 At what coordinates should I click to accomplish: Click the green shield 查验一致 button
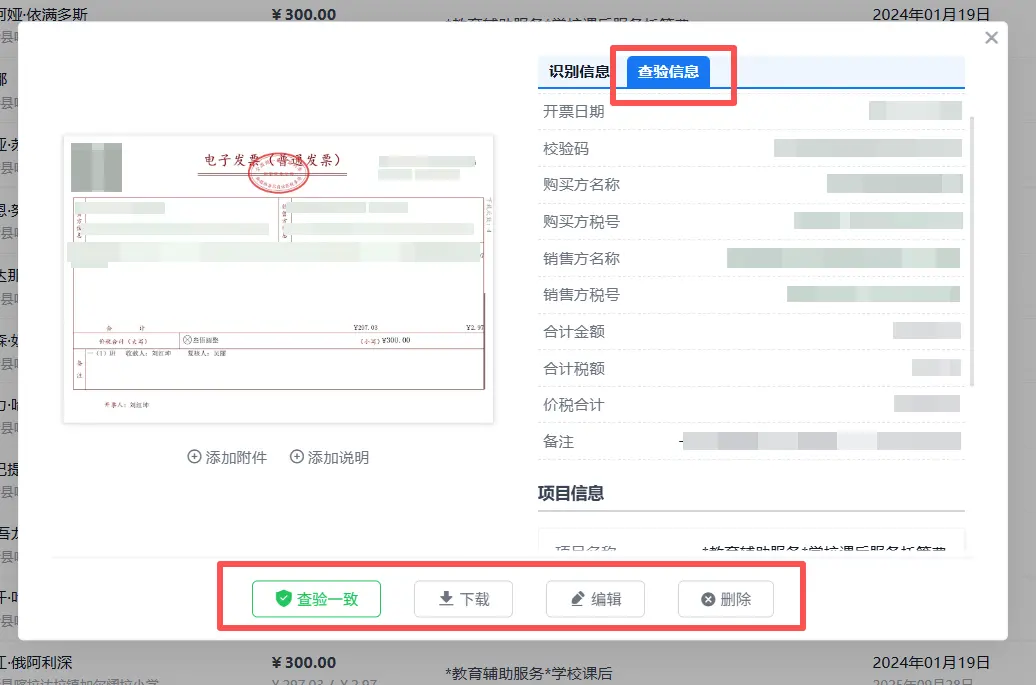317,599
